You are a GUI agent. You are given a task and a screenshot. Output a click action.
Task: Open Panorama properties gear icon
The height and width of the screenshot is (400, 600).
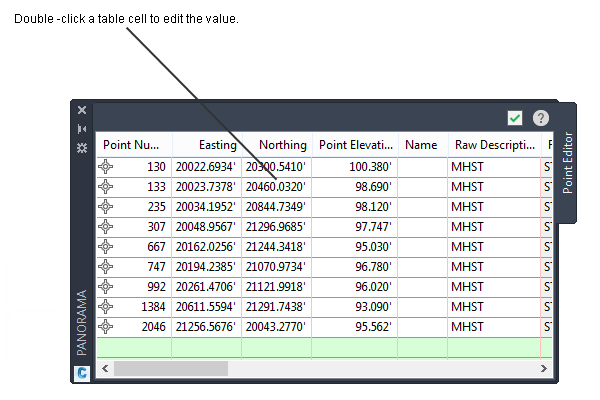pyautogui.click(x=82, y=148)
